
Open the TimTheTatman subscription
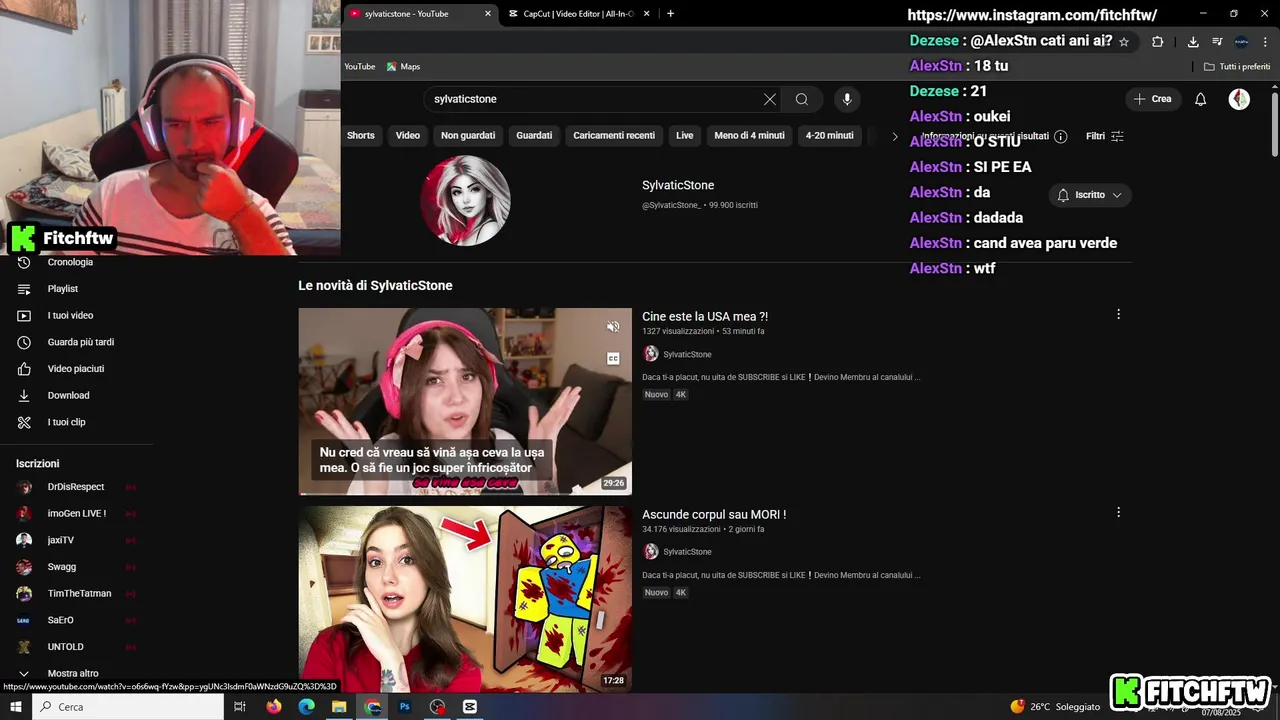(79, 594)
